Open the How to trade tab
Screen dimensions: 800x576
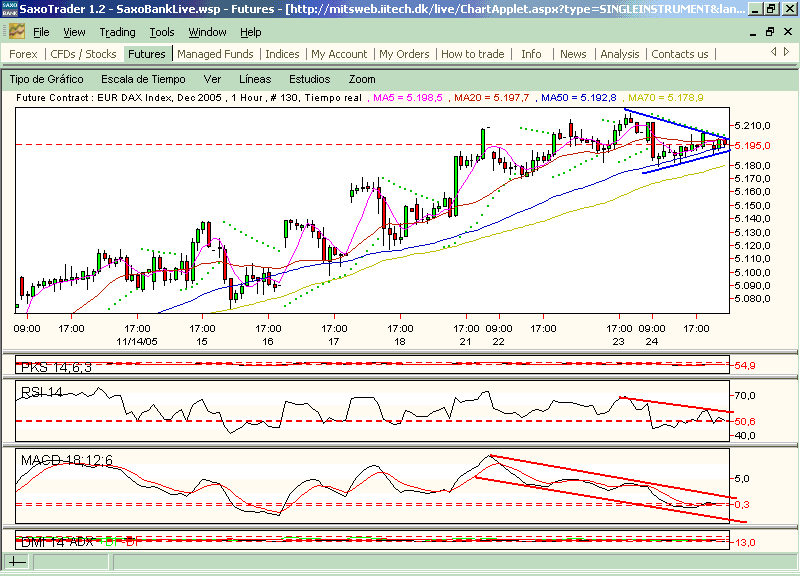click(472, 54)
